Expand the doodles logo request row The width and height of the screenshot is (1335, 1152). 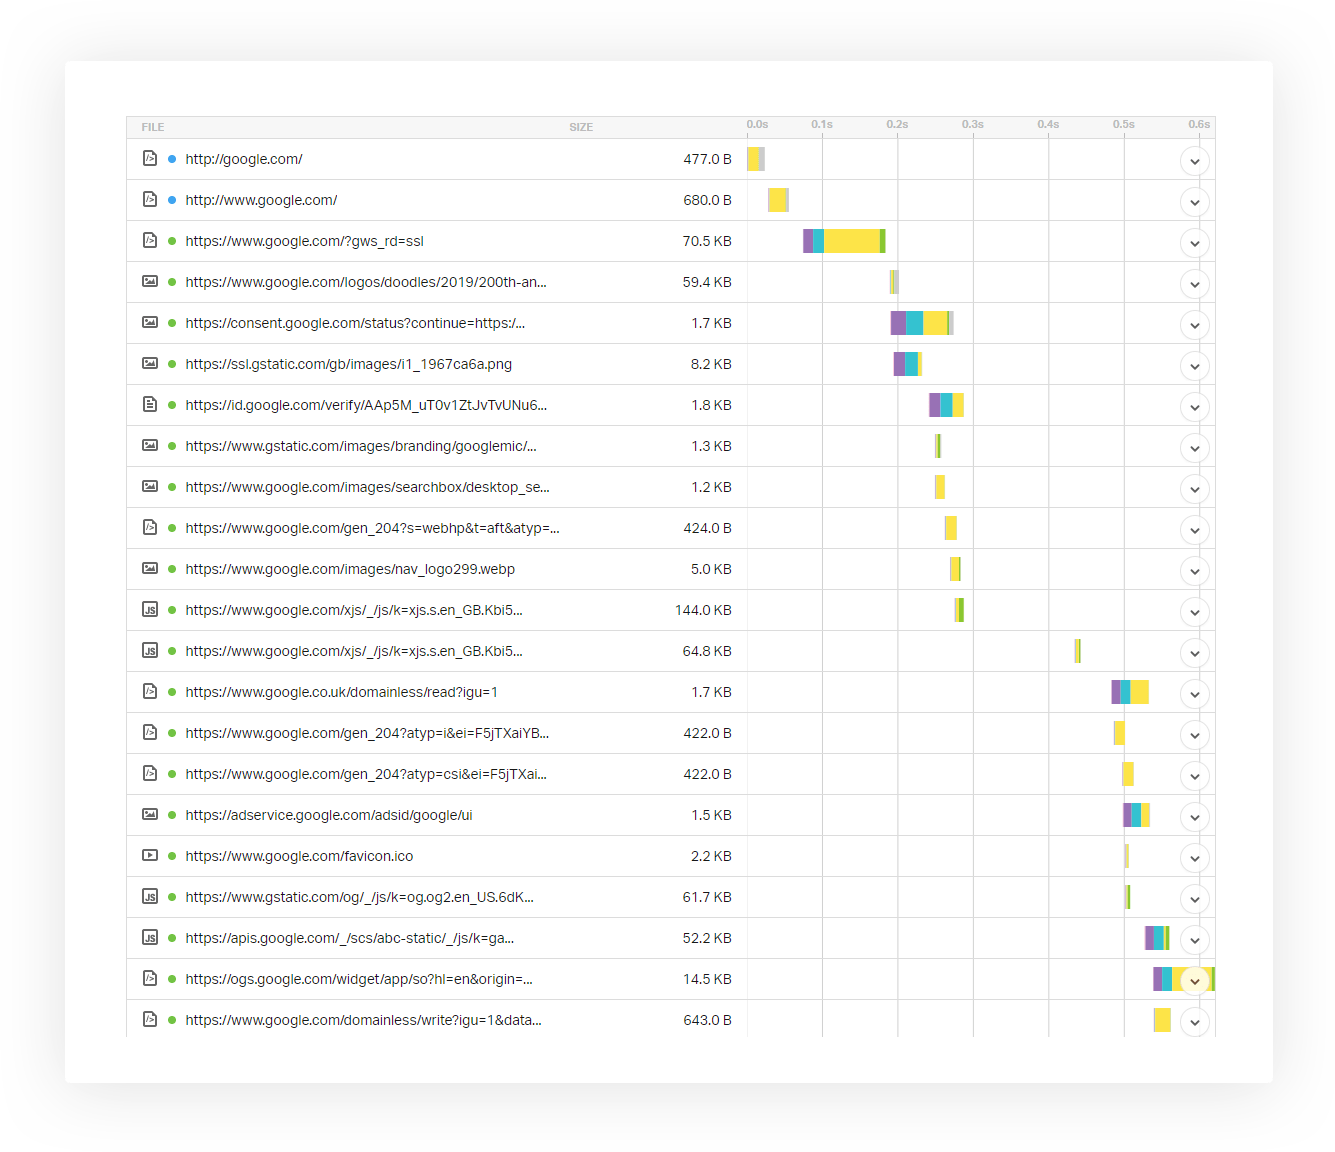pos(1195,284)
